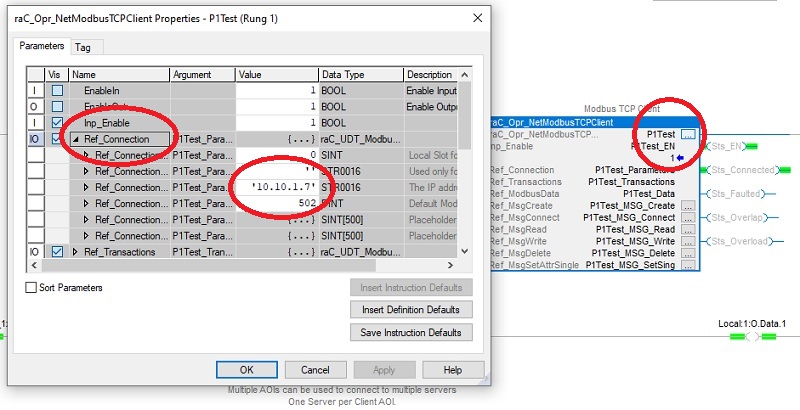
Task: Toggle the Sort Parameters checkbox
Action: point(31,288)
